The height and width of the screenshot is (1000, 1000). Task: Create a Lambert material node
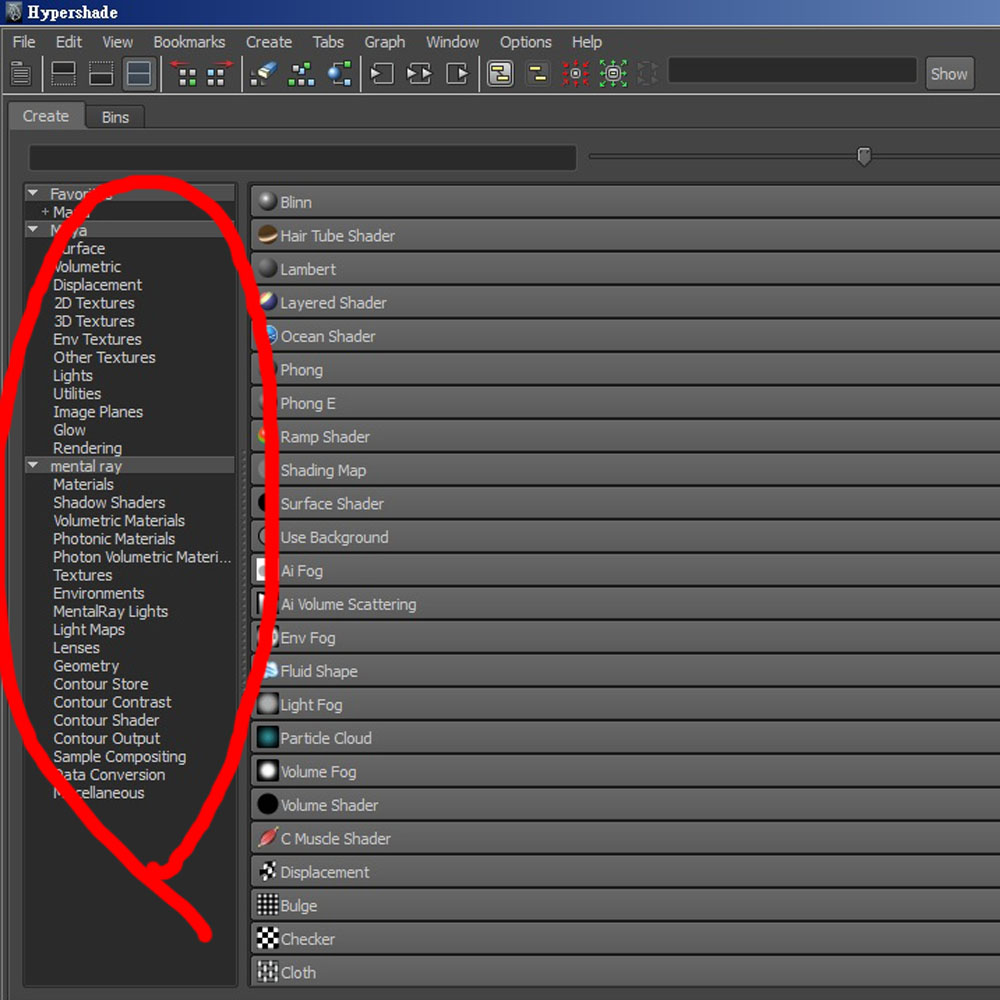(x=625, y=269)
